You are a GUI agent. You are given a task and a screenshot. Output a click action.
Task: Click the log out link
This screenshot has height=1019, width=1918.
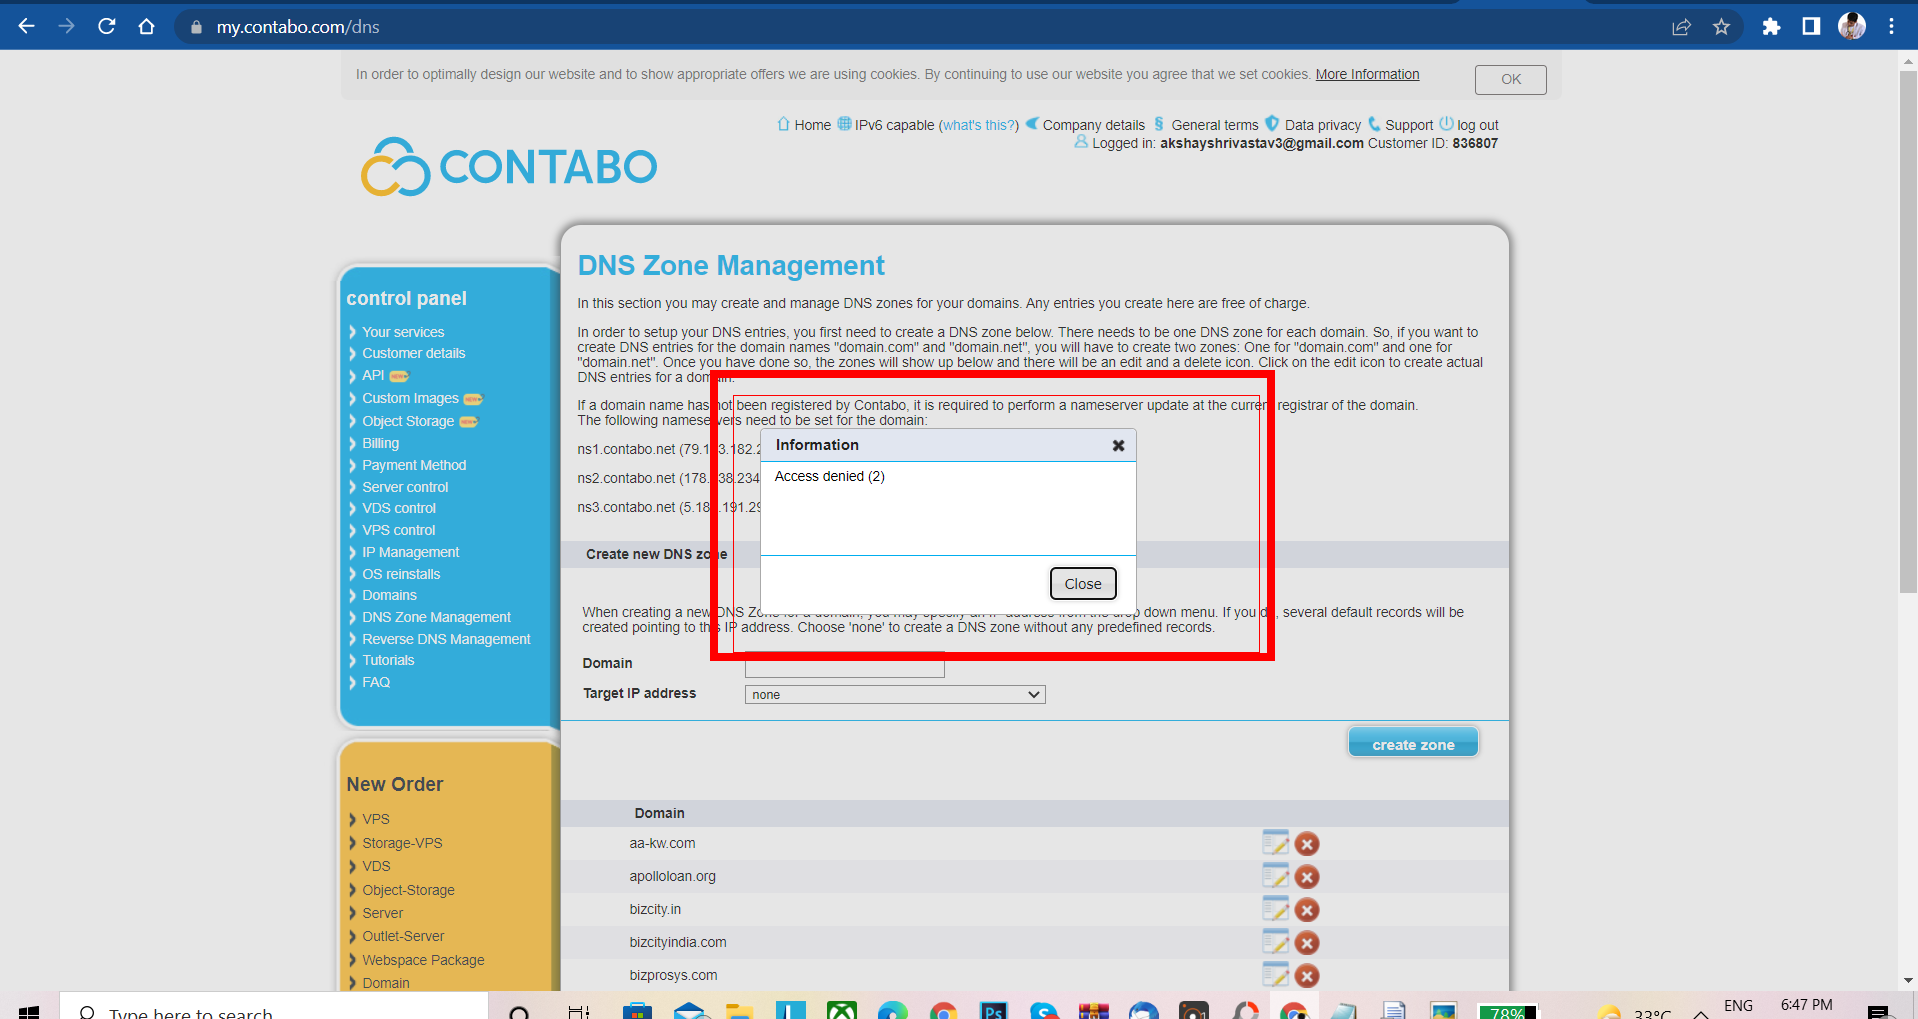pyautogui.click(x=1477, y=125)
